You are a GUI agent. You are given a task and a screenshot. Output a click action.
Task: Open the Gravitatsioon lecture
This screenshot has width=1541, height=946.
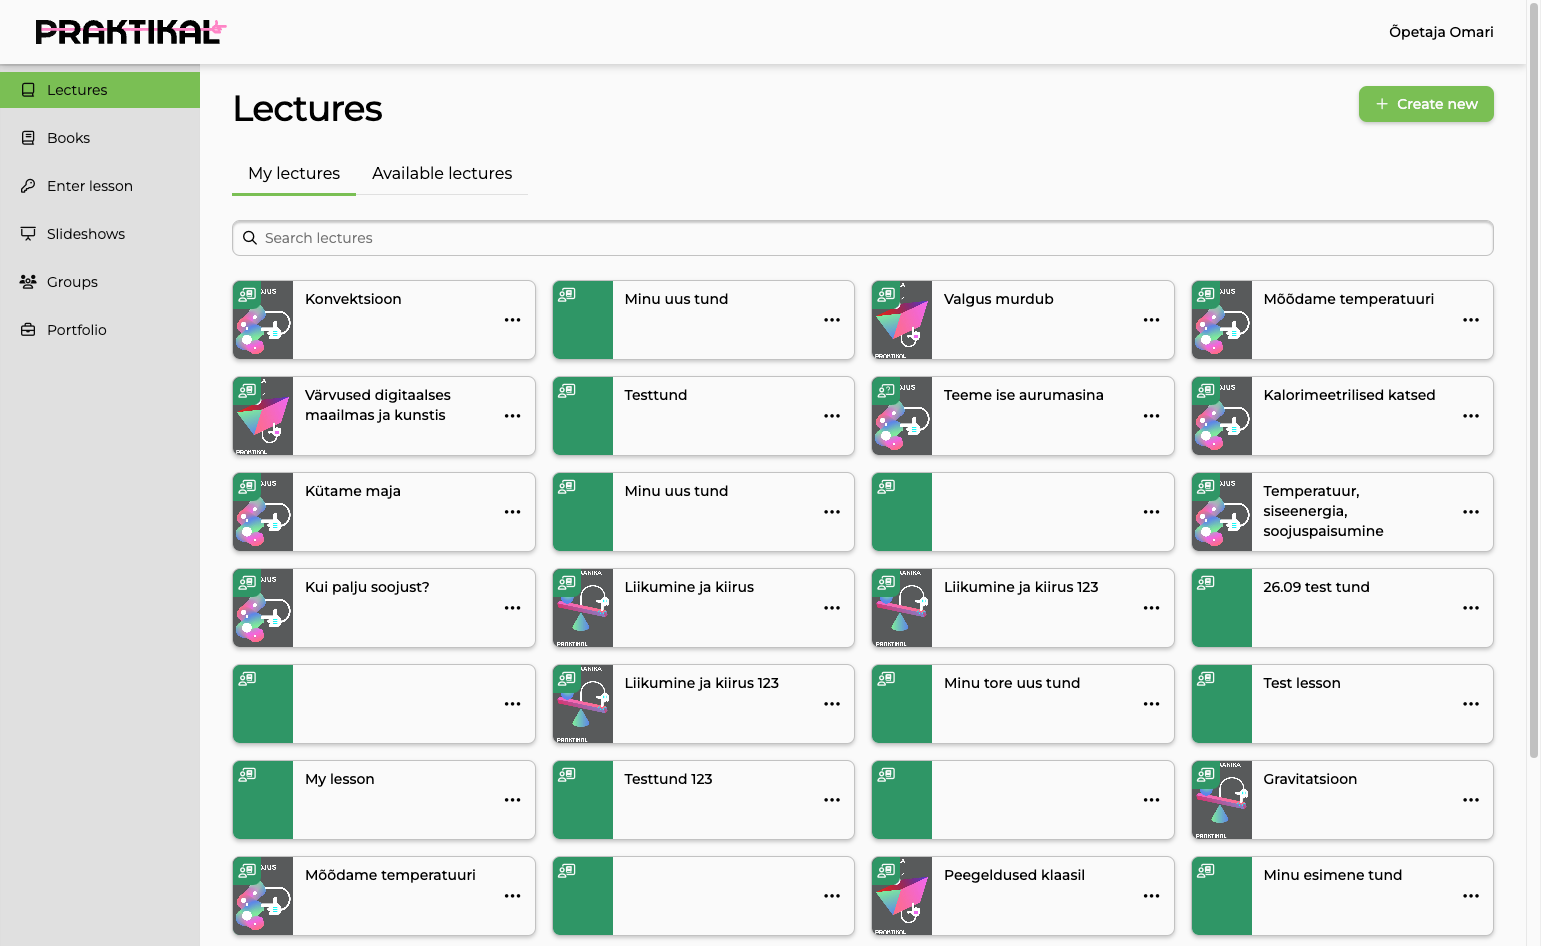pyautogui.click(x=1342, y=800)
